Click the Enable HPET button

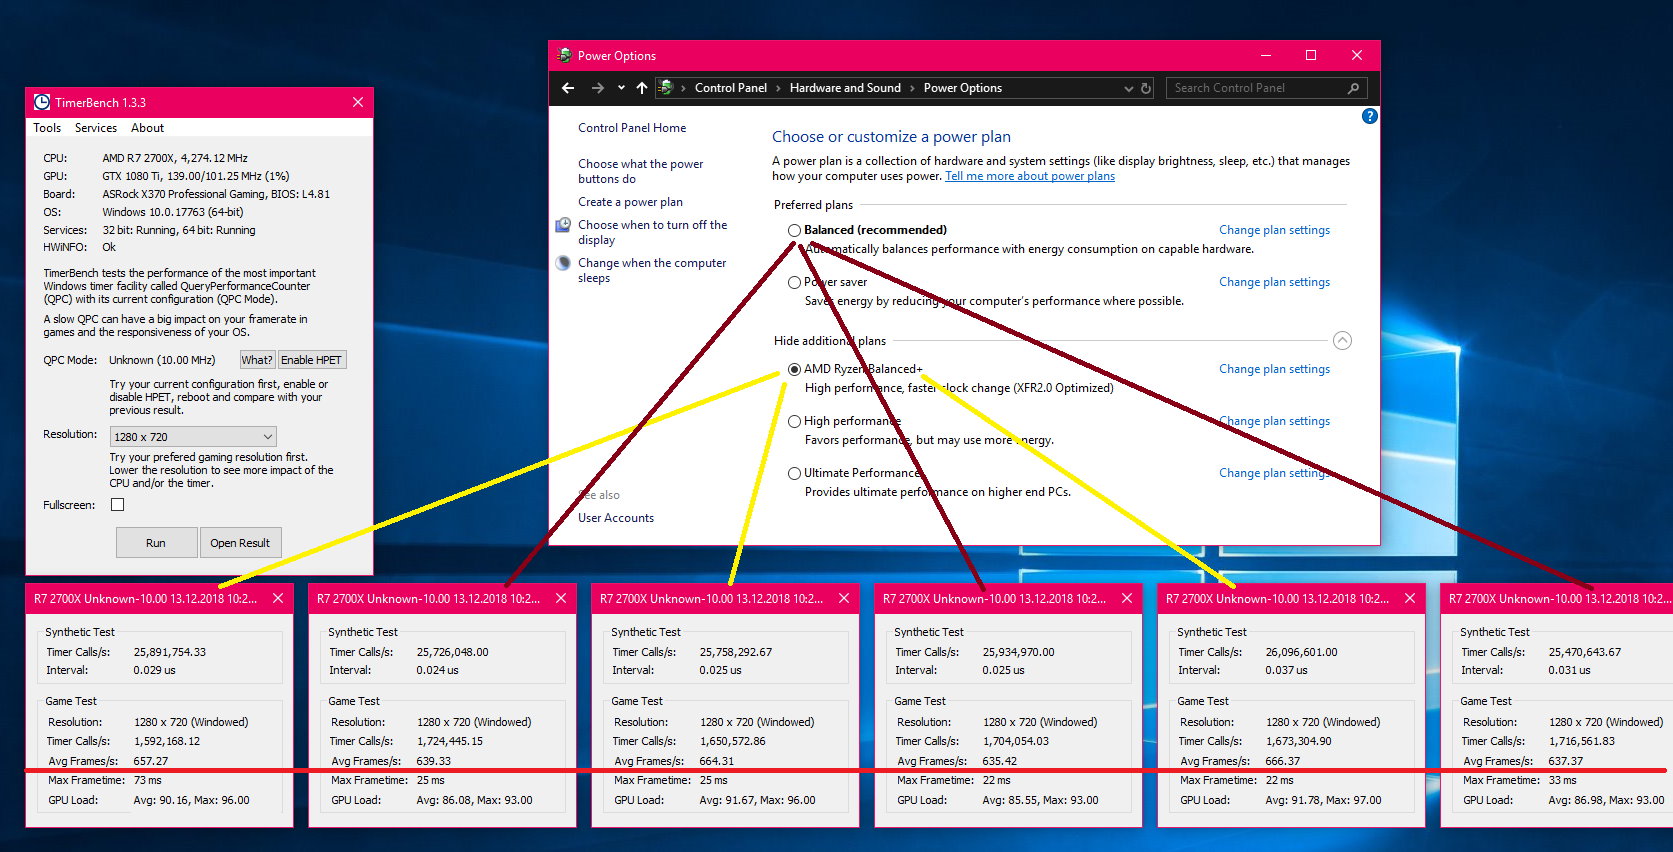coord(311,360)
